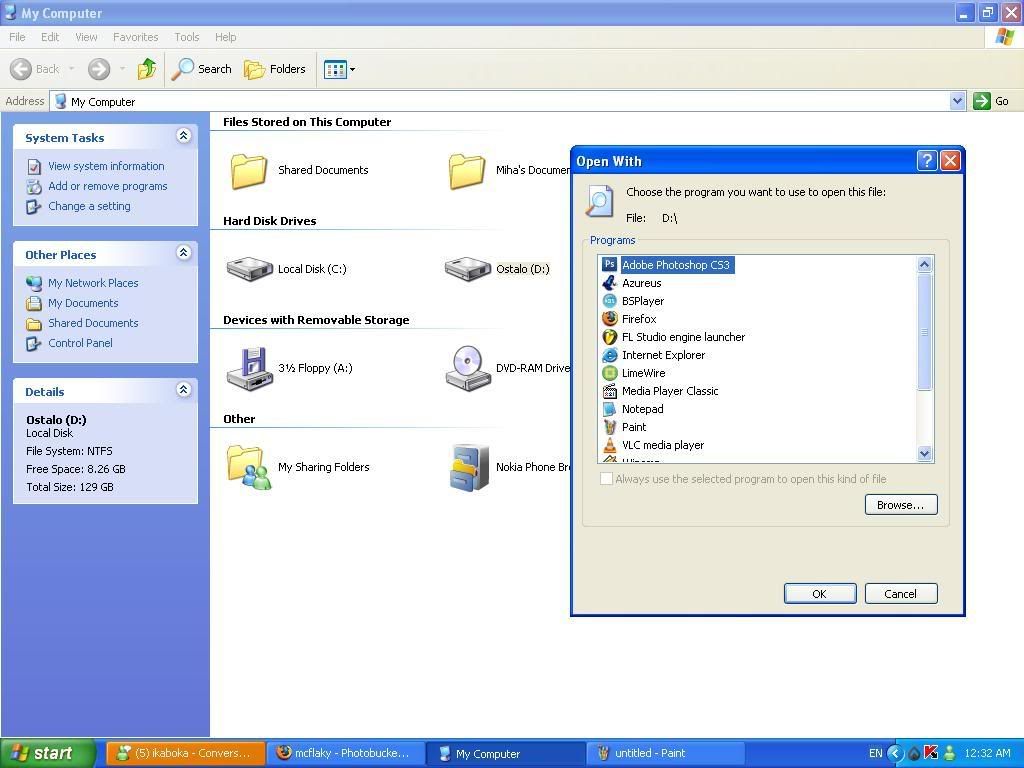This screenshot has height=768, width=1024.
Task: Open the File menu
Action: 18,37
